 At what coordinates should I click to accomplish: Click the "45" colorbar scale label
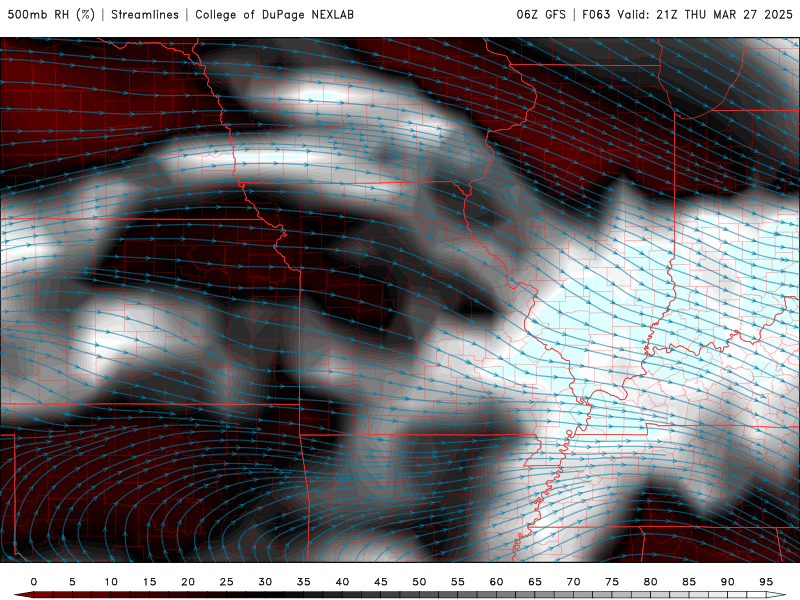[381, 582]
